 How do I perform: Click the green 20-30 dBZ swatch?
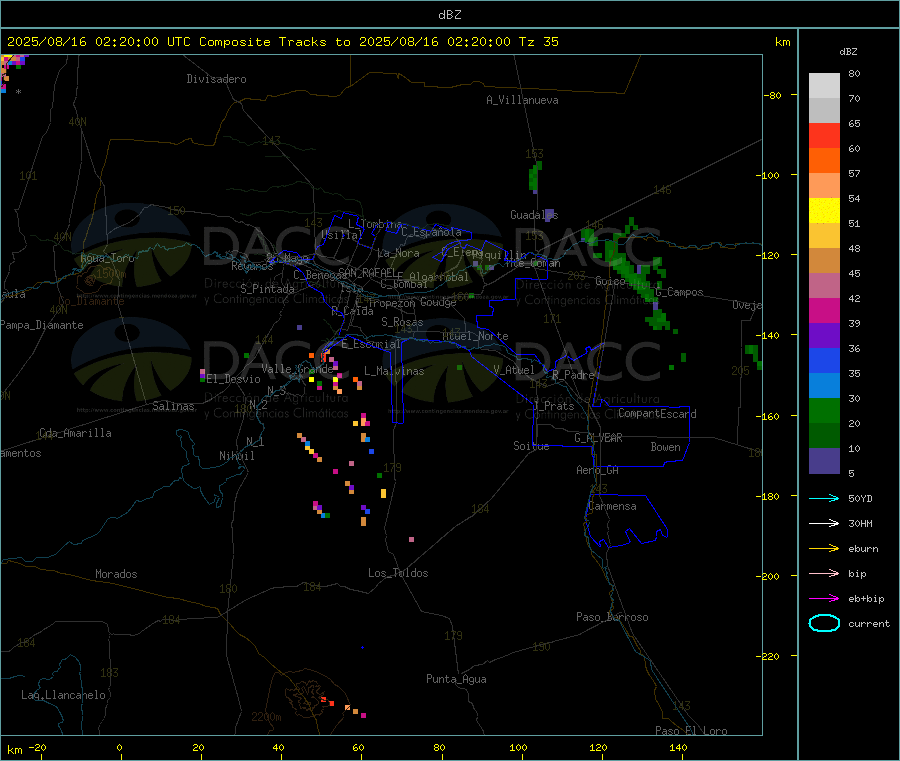(824, 410)
